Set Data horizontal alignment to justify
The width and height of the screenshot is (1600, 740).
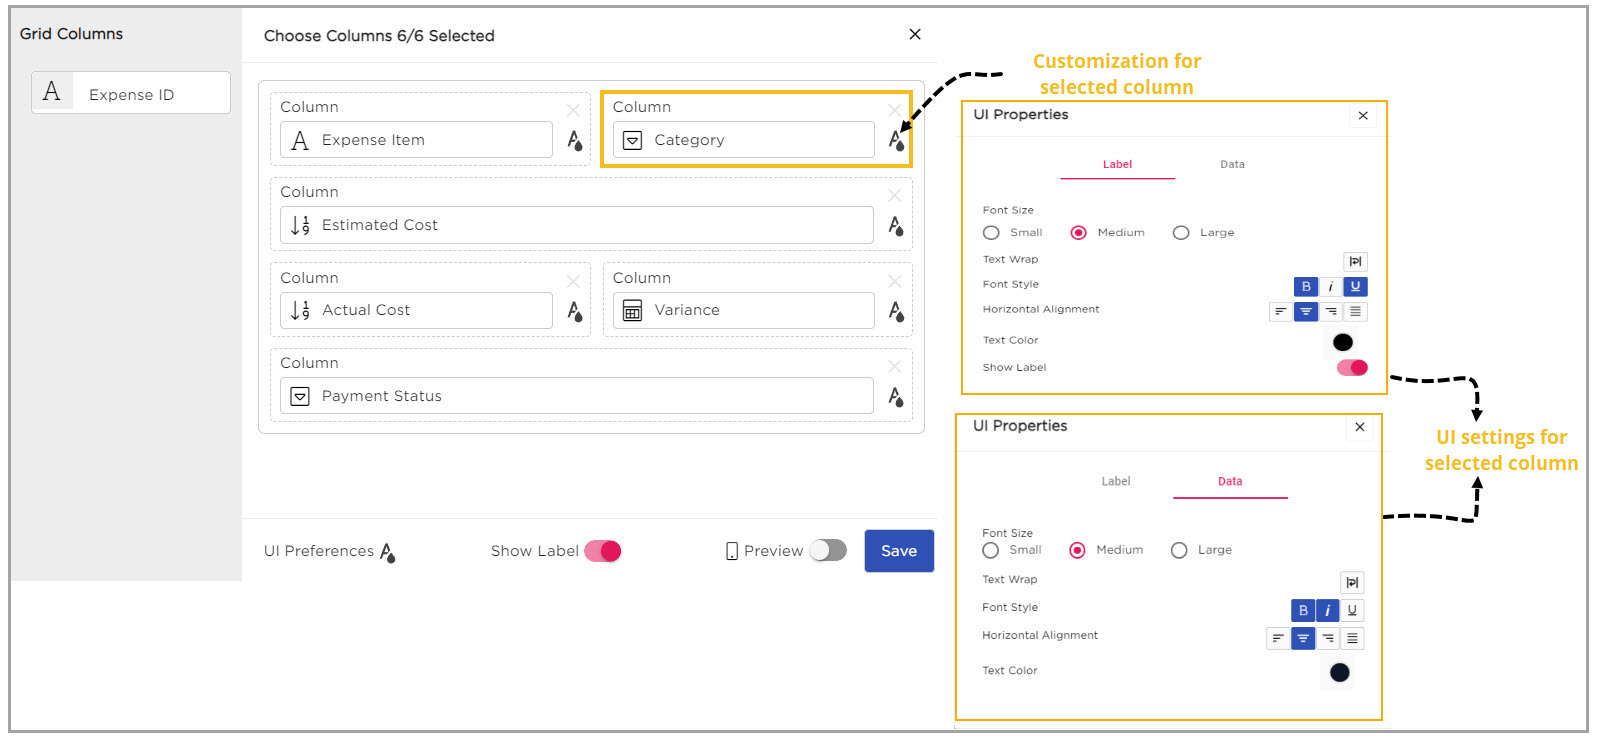[x=1352, y=639]
